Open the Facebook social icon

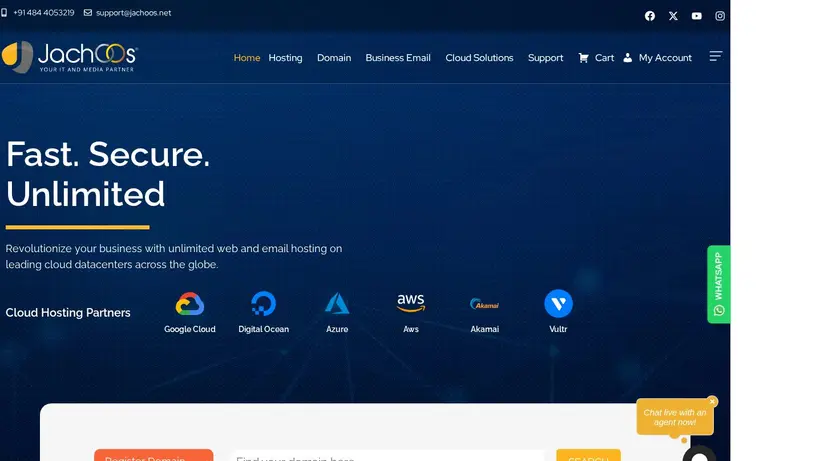tap(650, 16)
